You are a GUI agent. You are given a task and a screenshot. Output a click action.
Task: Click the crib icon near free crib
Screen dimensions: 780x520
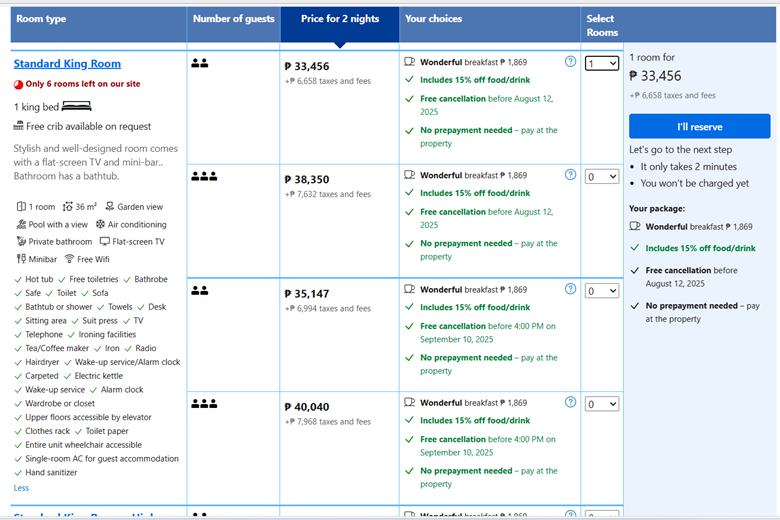(x=19, y=126)
